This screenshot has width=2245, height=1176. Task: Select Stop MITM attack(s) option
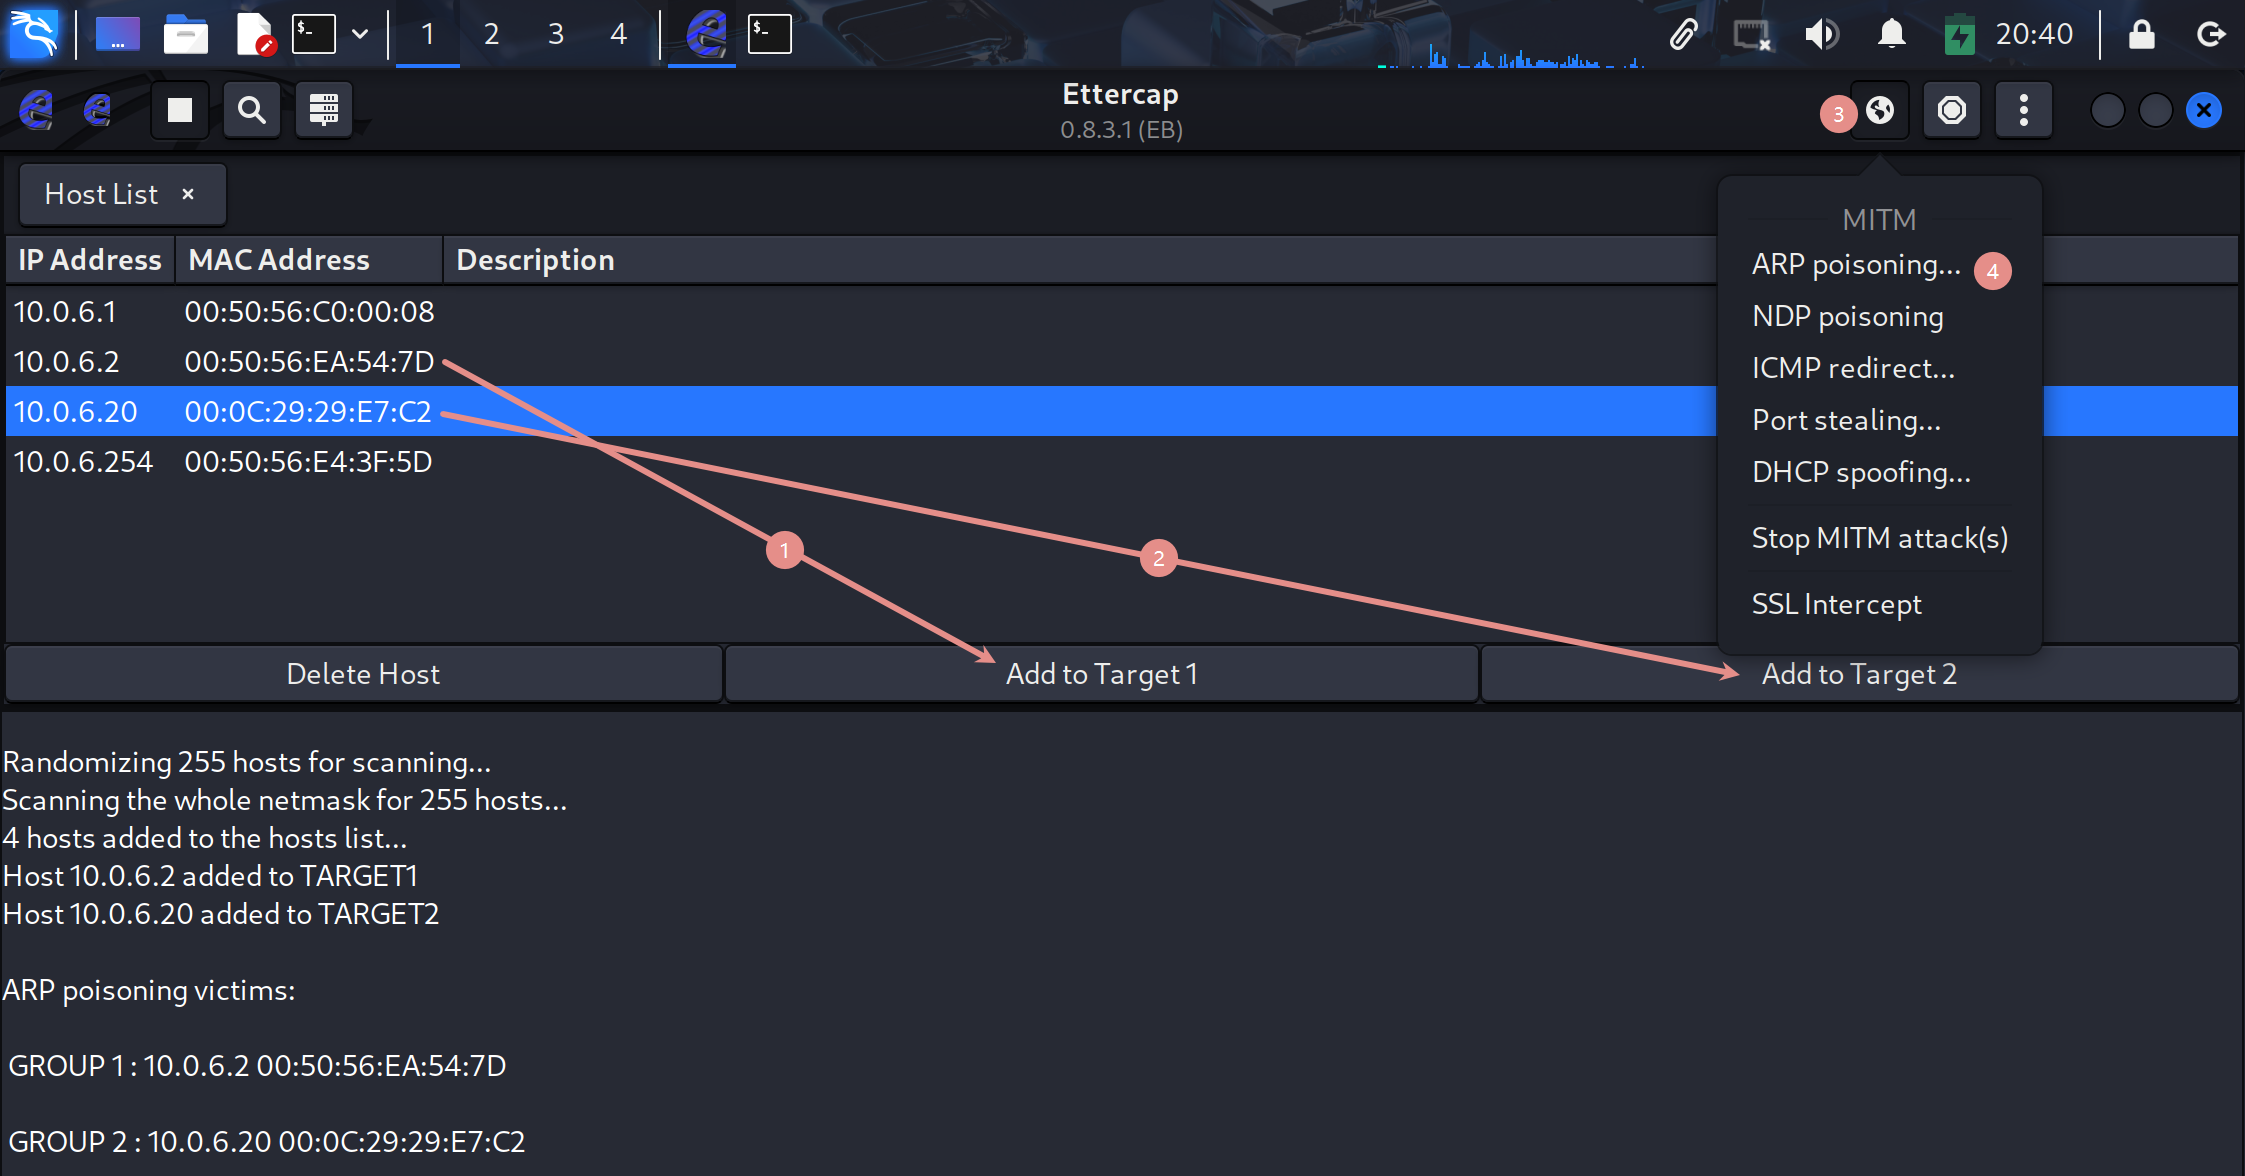[1879, 538]
